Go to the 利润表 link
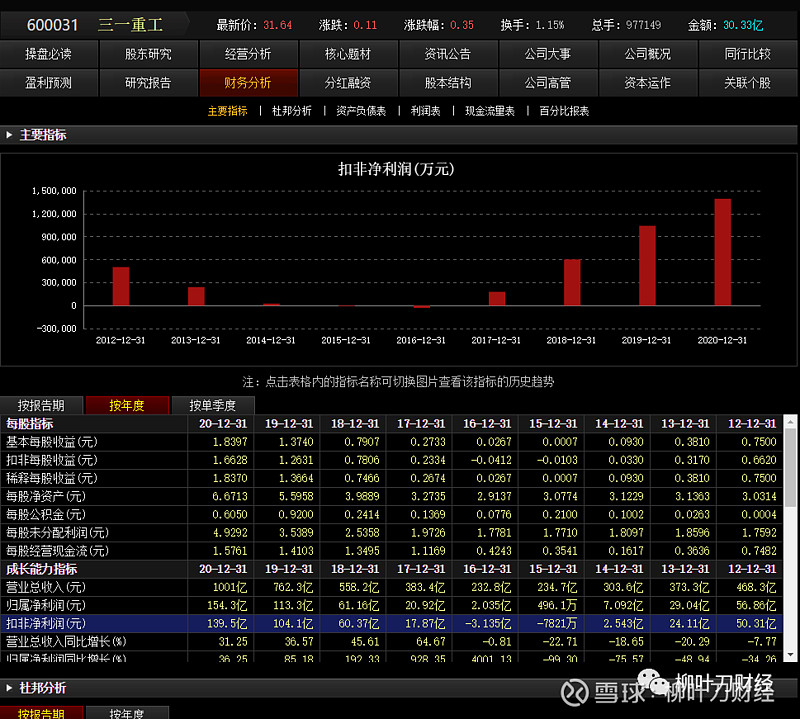This screenshot has width=800, height=719. point(426,111)
